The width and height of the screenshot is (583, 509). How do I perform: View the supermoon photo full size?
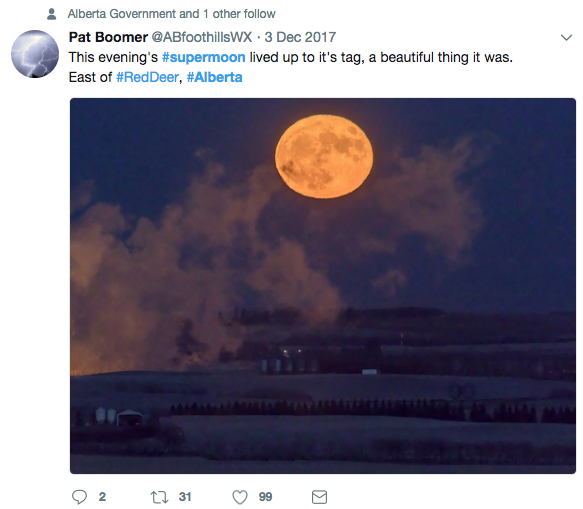coord(323,286)
